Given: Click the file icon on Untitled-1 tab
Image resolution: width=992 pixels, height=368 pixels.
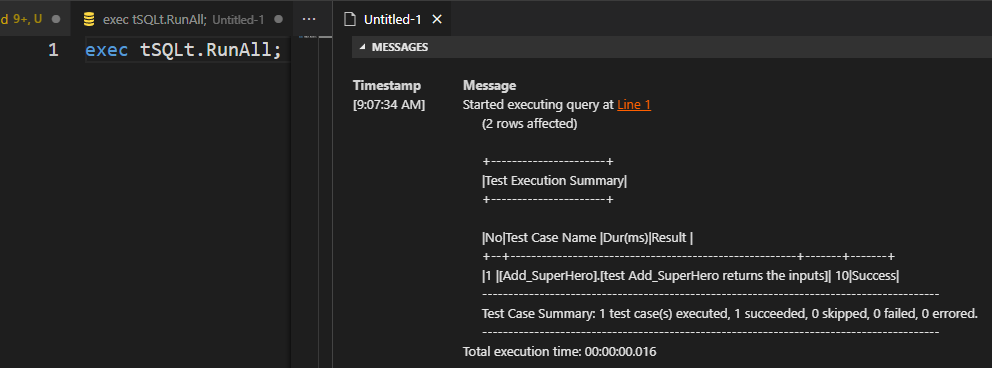Looking at the screenshot, I should coord(350,19).
